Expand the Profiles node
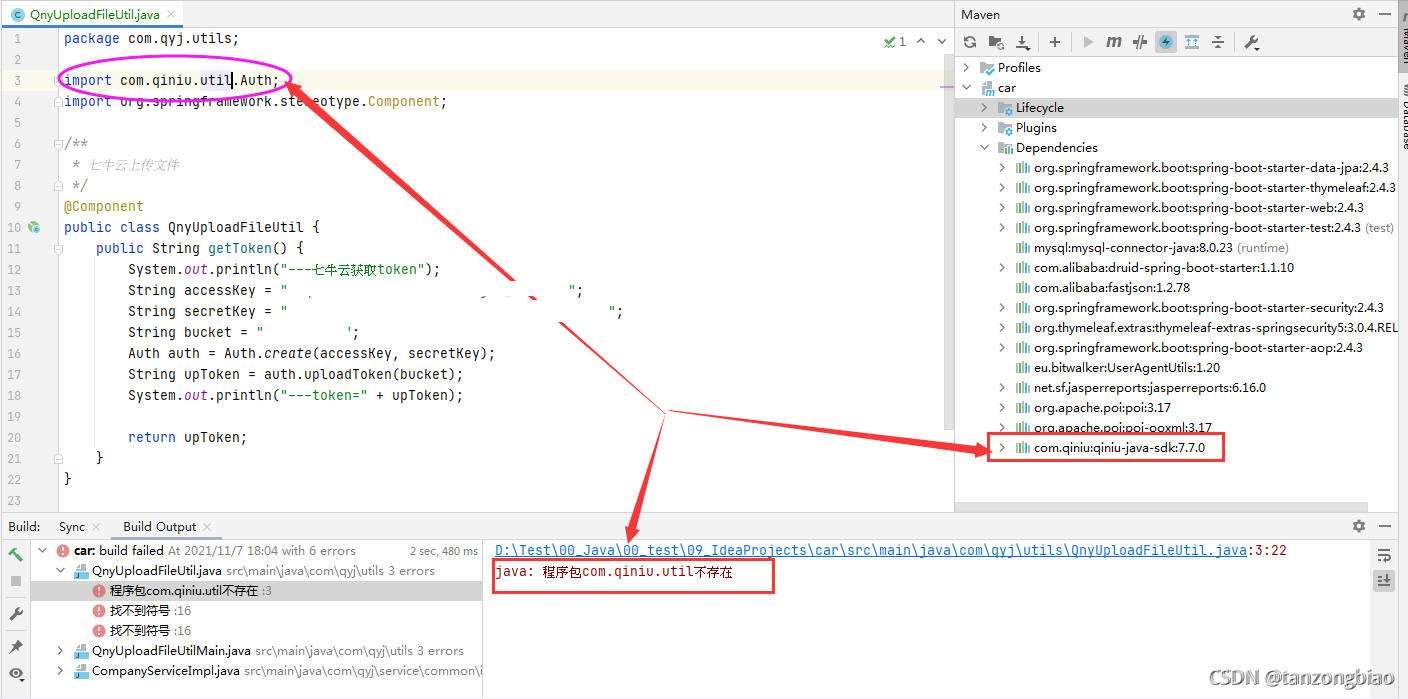The width and height of the screenshot is (1408, 699). pyautogui.click(x=964, y=67)
